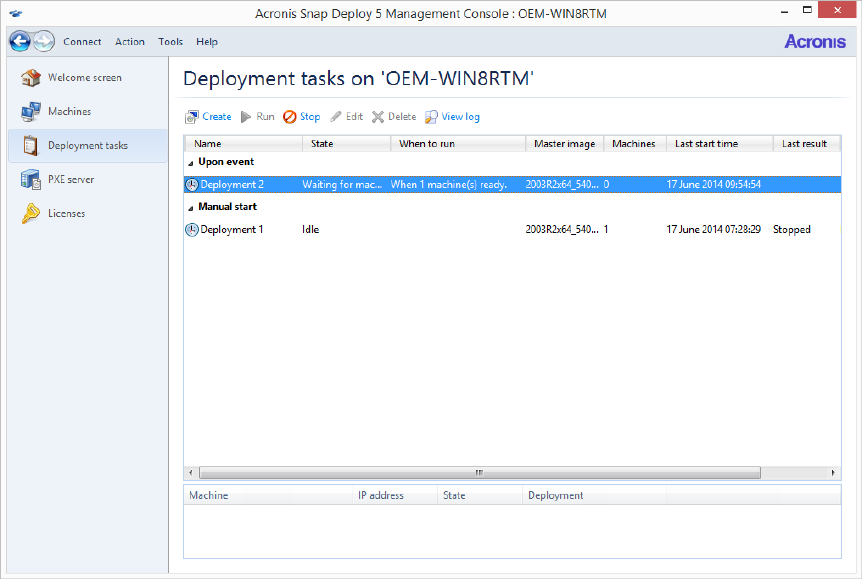The height and width of the screenshot is (579, 862).
Task: Collapse the Manual start group
Action: [191, 208]
